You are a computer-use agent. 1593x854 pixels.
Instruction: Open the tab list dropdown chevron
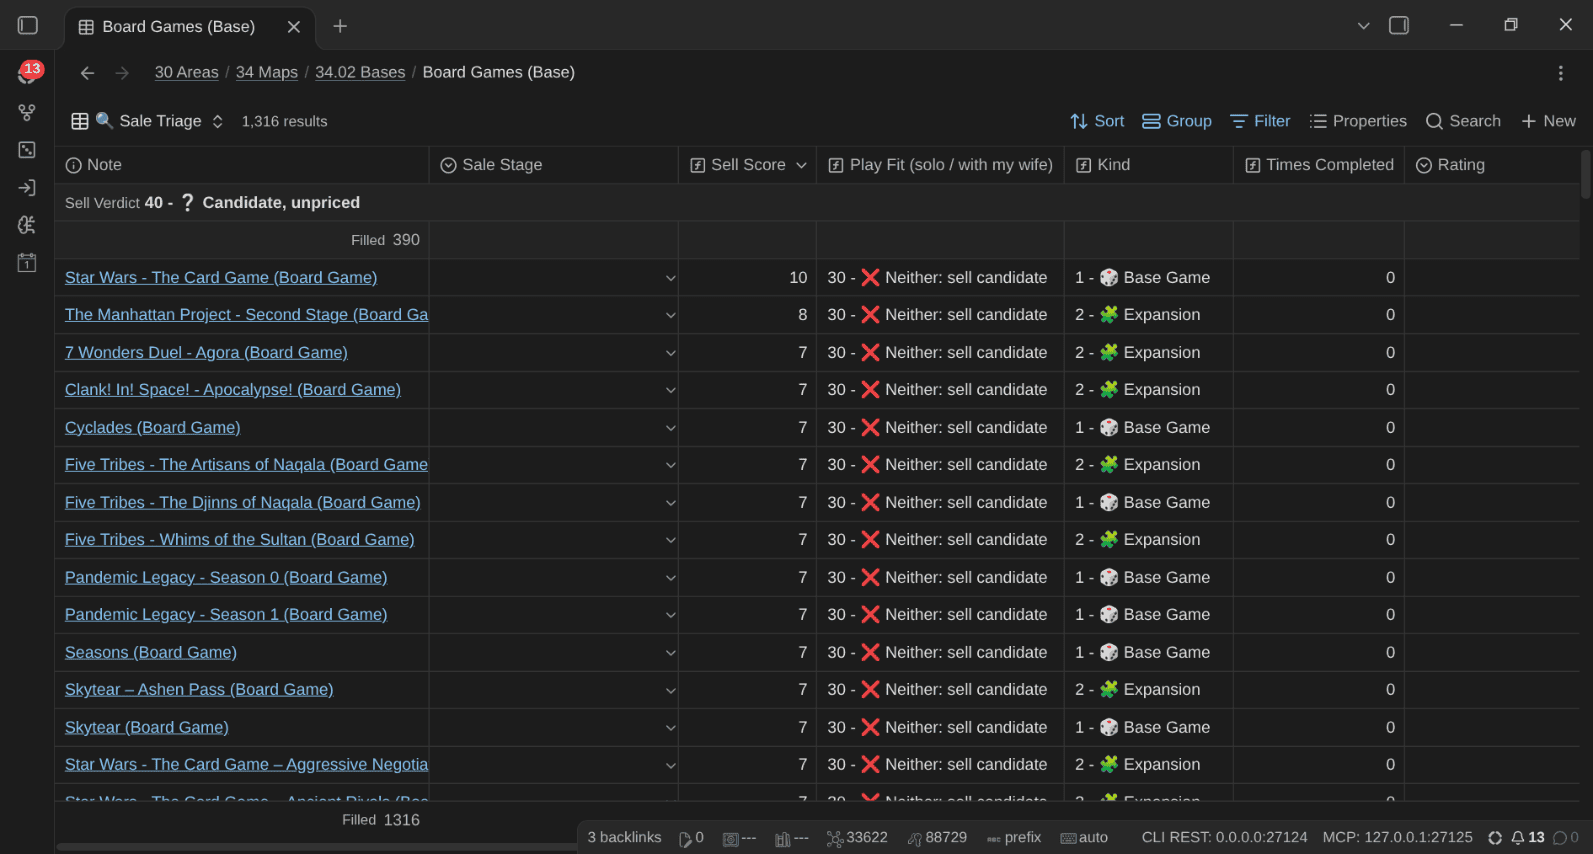1363,26
